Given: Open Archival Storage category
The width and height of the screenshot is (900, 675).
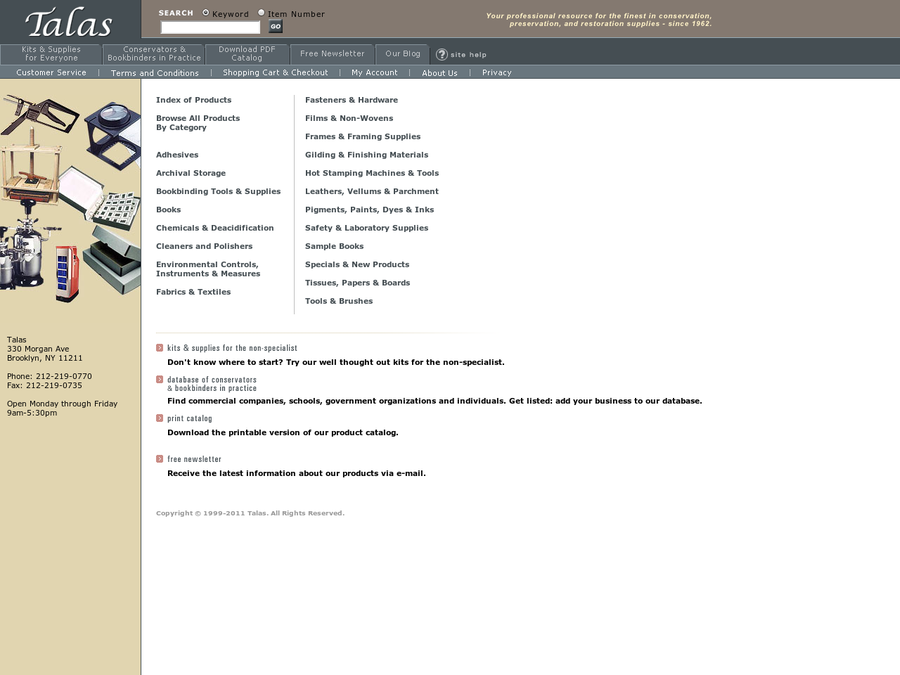Looking at the screenshot, I should pos(191,173).
